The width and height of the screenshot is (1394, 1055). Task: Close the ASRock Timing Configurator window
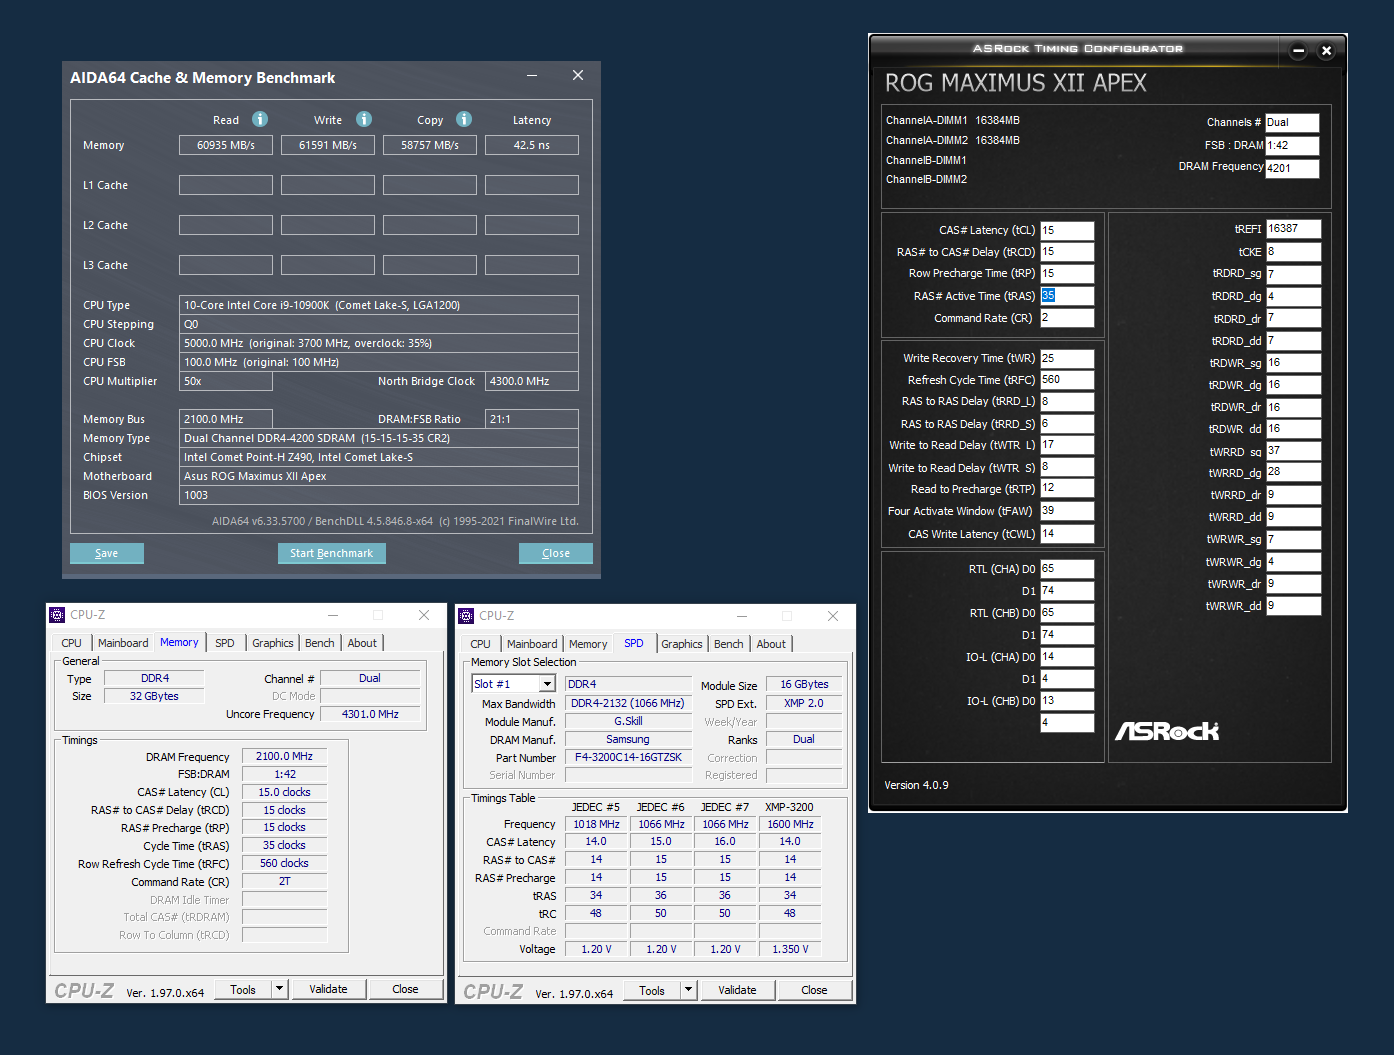coord(1326,50)
